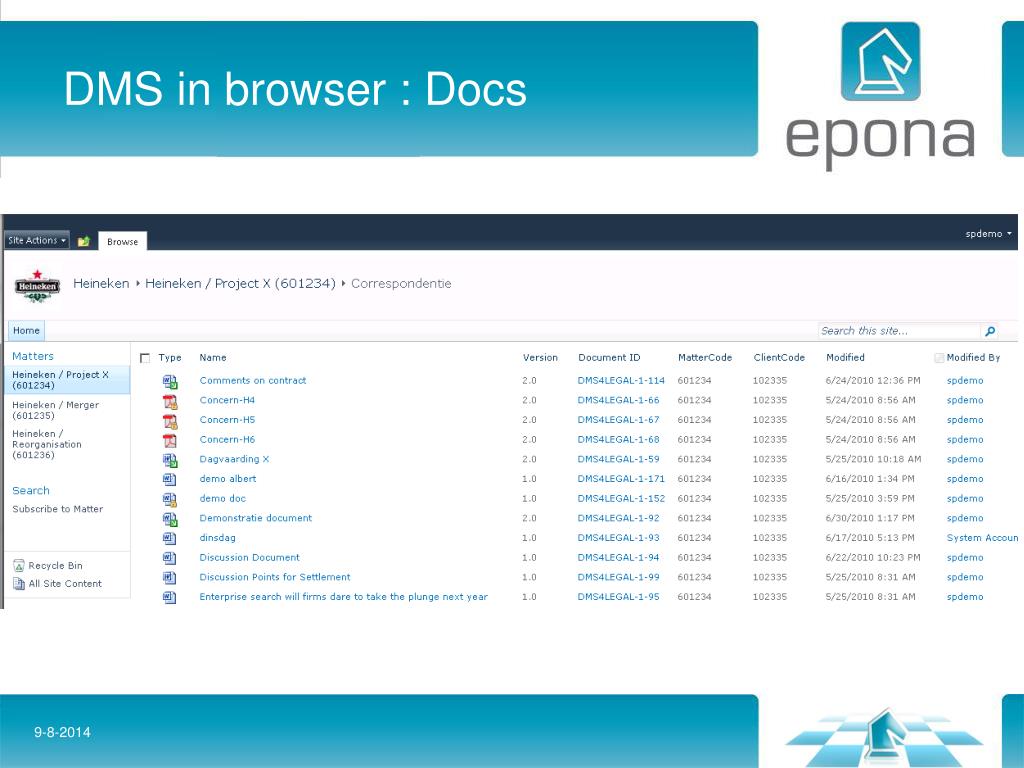Click the Matters heading in the sidebar
The height and width of the screenshot is (768, 1024).
coord(33,356)
